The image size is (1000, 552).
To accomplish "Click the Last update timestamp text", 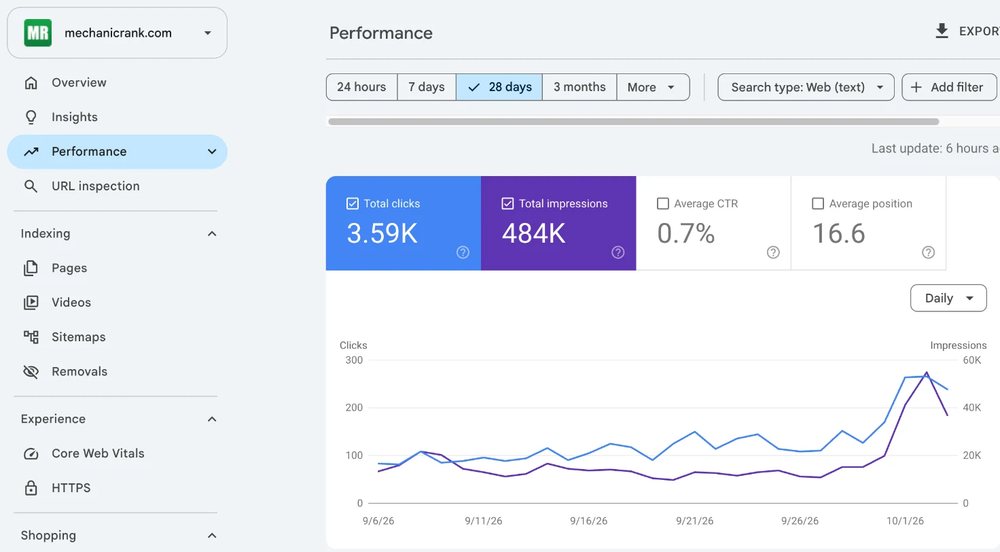I will point(935,149).
